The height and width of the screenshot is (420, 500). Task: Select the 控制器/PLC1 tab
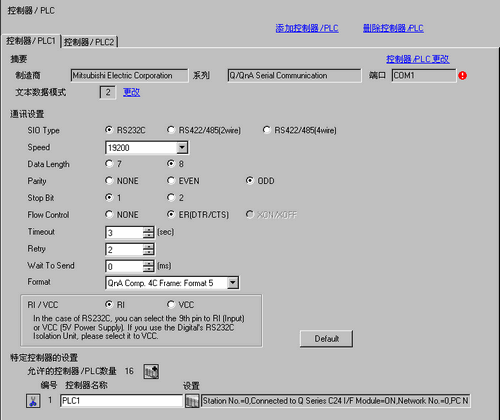pos(31,41)
